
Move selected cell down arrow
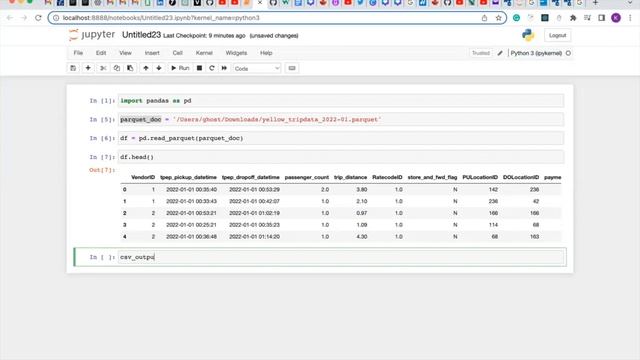click(159, 68)
